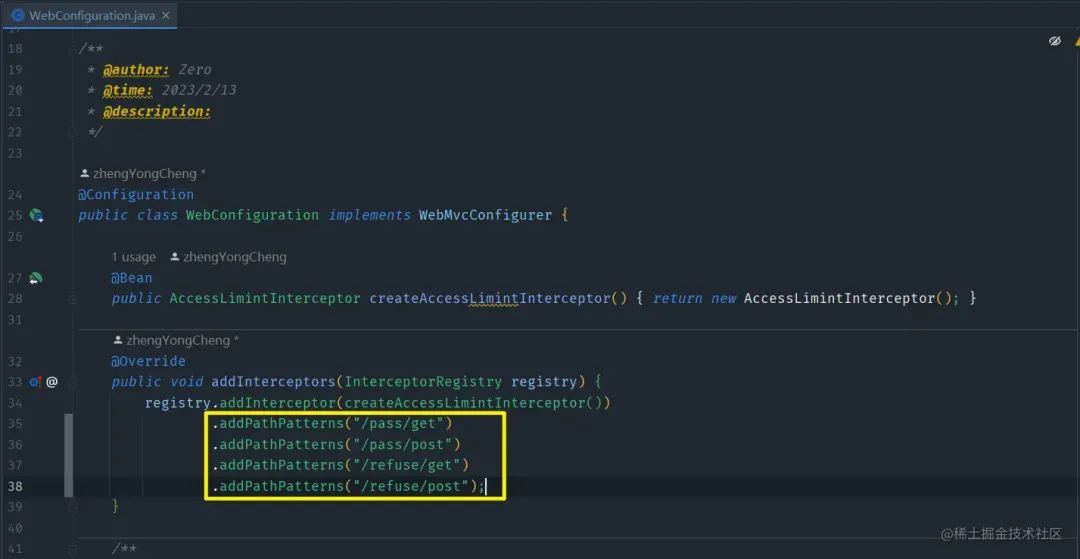Collapse the addInterceptors method at its declaration
The image size is (1080, 559).
coord(72,382)
